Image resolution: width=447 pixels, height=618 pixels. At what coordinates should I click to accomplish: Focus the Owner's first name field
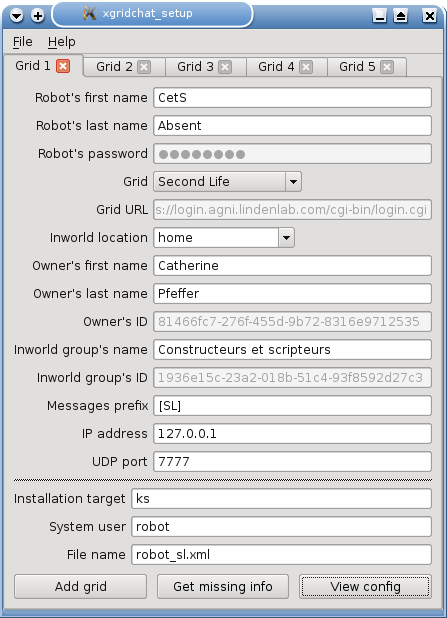tap(292, 266)
